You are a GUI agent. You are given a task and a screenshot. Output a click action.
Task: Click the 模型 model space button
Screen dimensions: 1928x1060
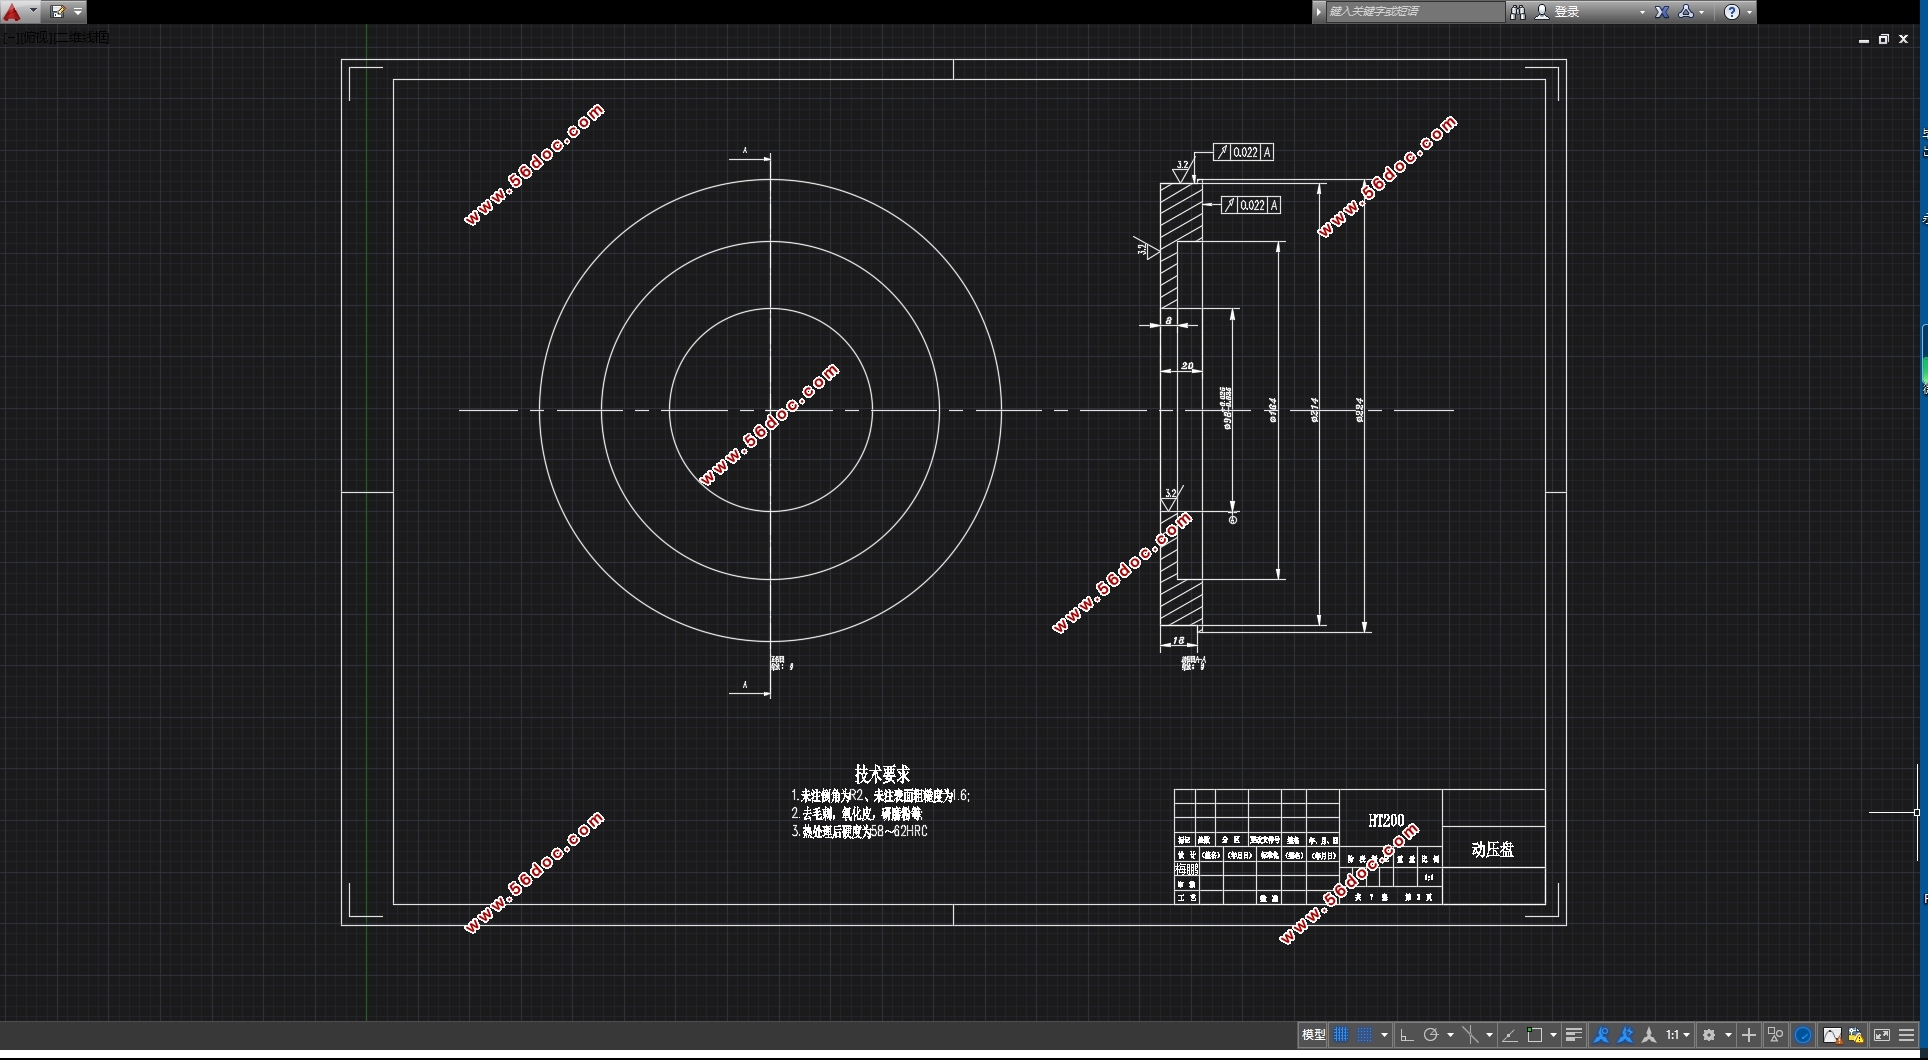(x=1313, y=1035)
